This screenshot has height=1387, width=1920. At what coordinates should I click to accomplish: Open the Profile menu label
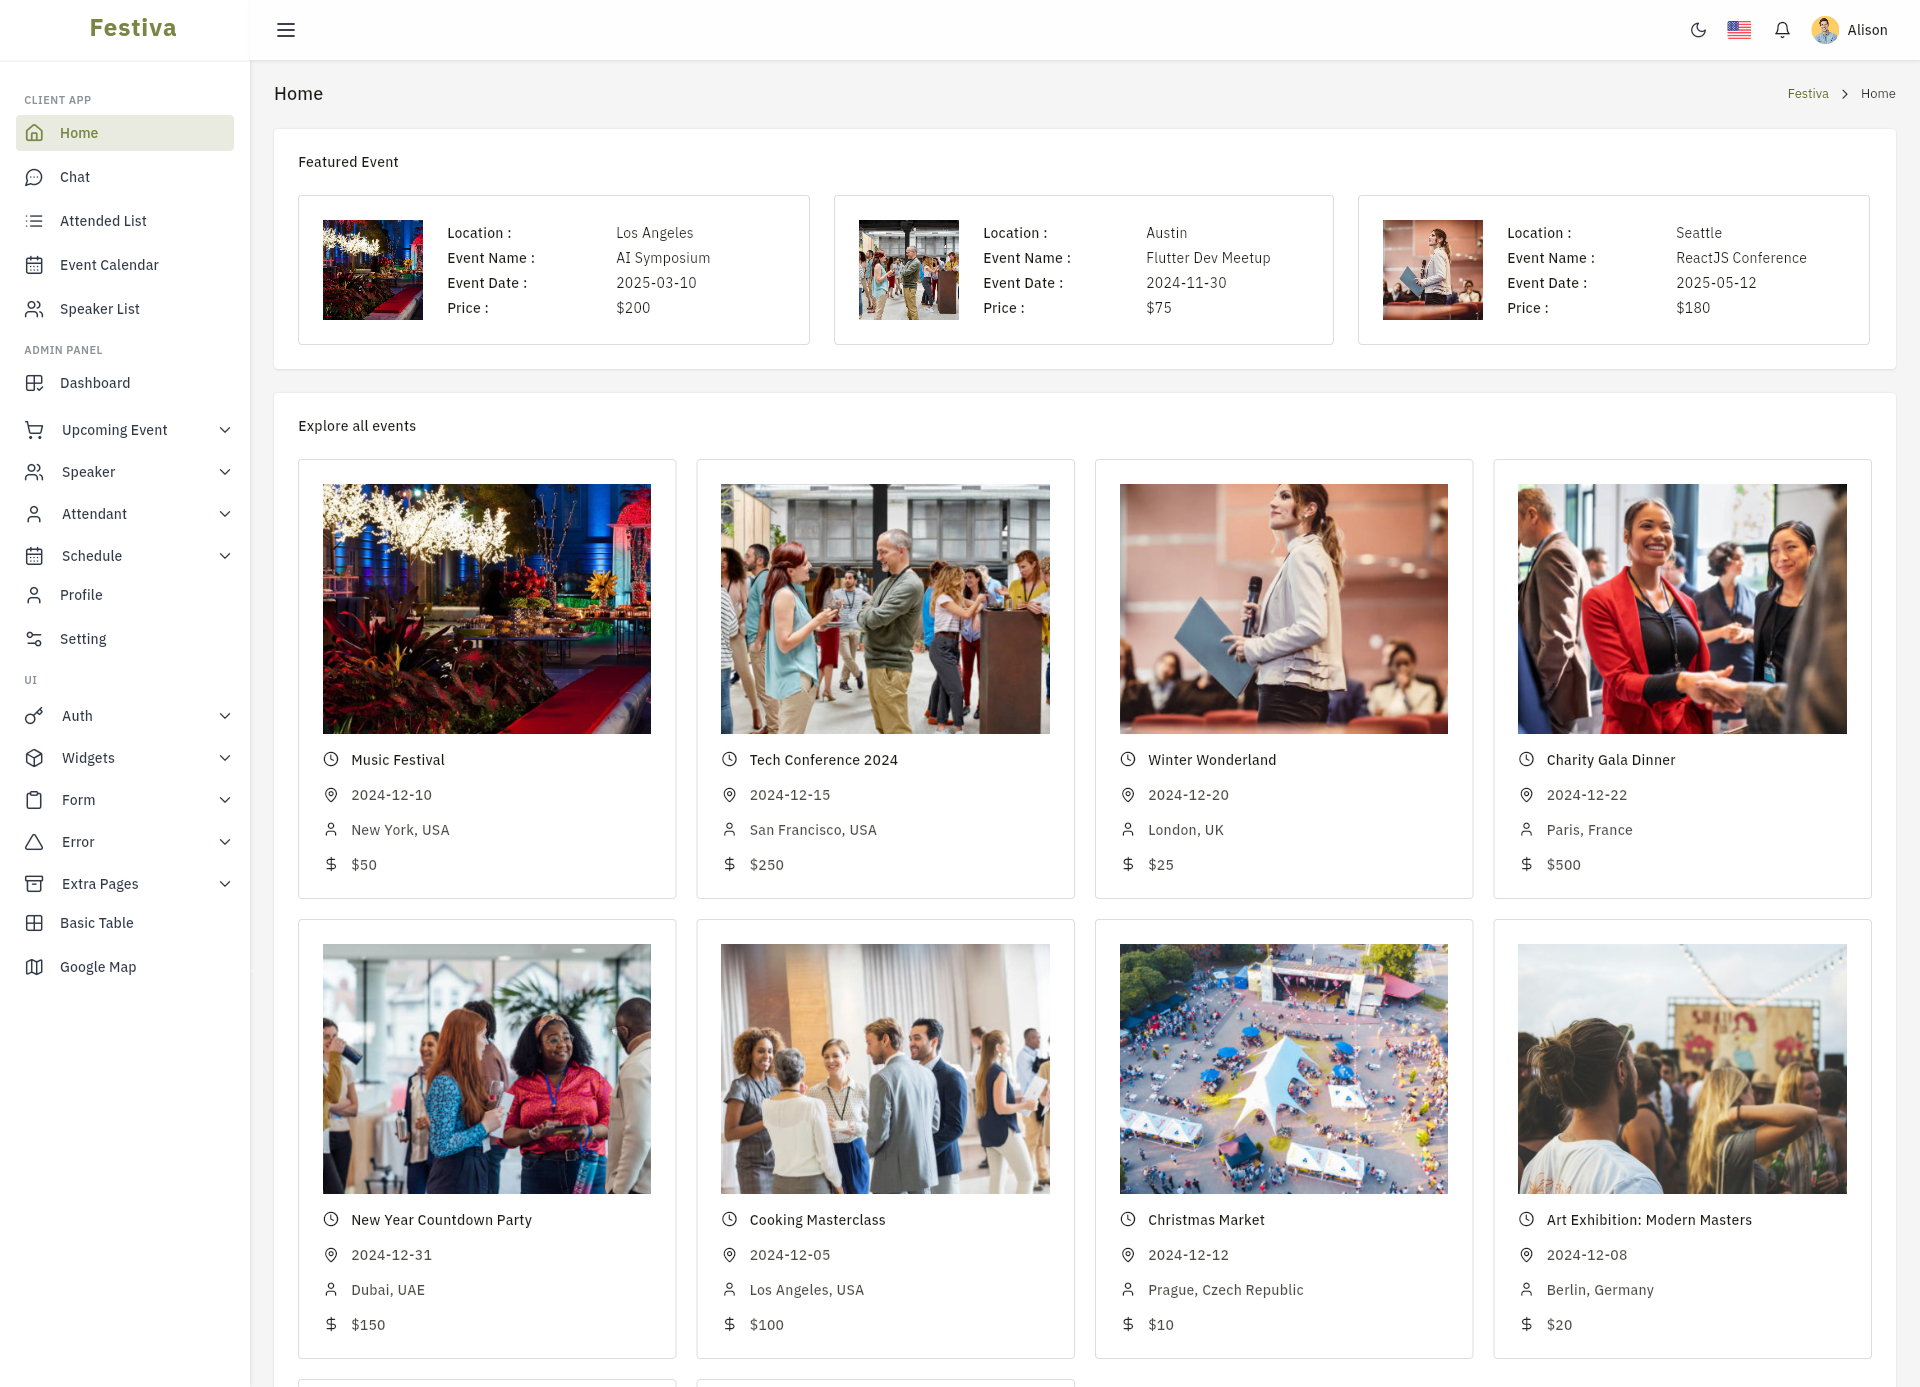(x=81, y=595)
